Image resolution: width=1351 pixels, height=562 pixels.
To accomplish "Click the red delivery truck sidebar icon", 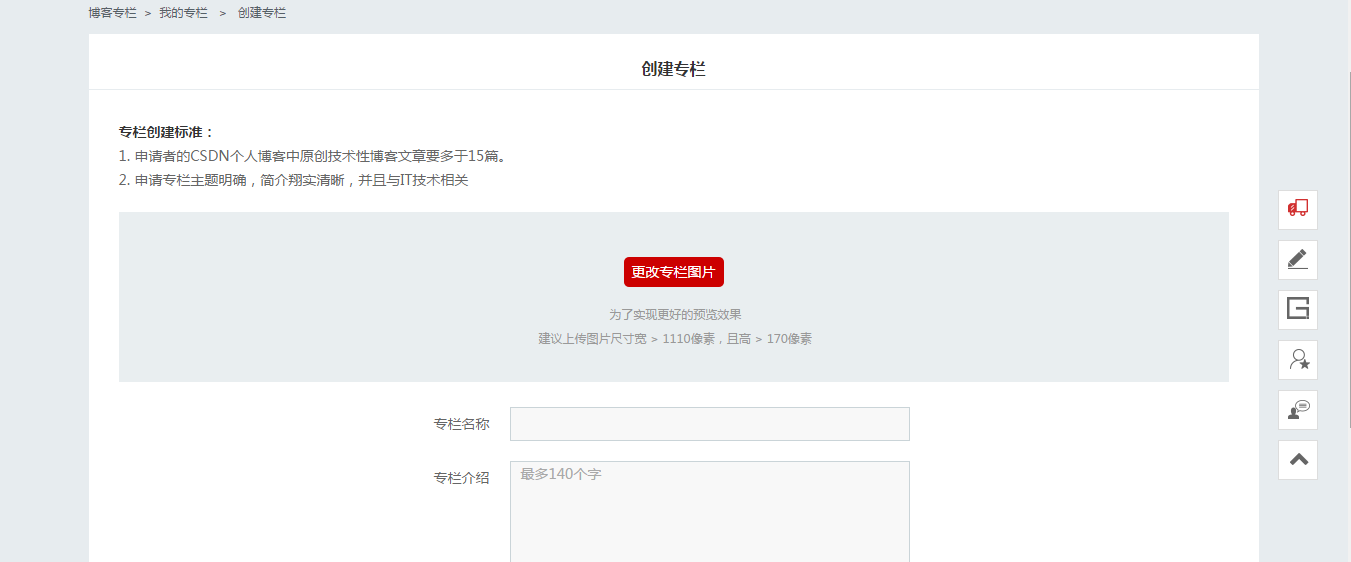I will point(1298,210).
